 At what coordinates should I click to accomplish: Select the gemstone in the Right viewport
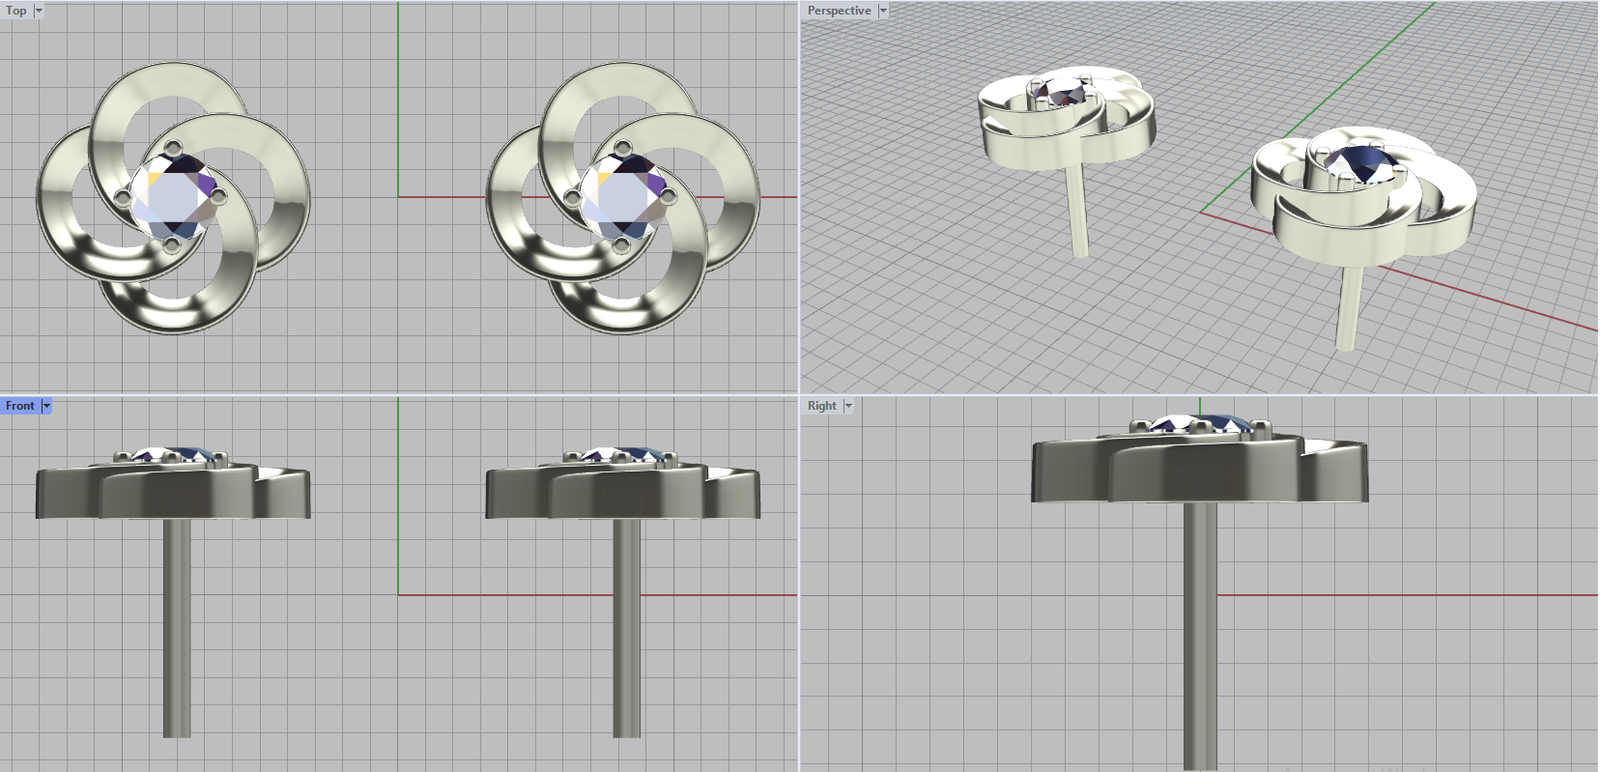coord(1200,424)
